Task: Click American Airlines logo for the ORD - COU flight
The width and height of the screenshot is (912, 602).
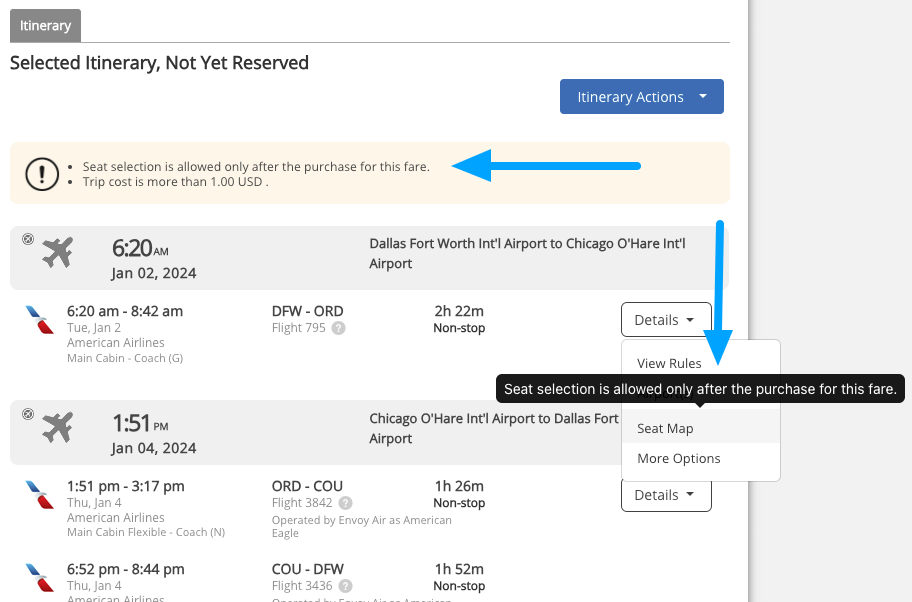Action: pos(40,494)
